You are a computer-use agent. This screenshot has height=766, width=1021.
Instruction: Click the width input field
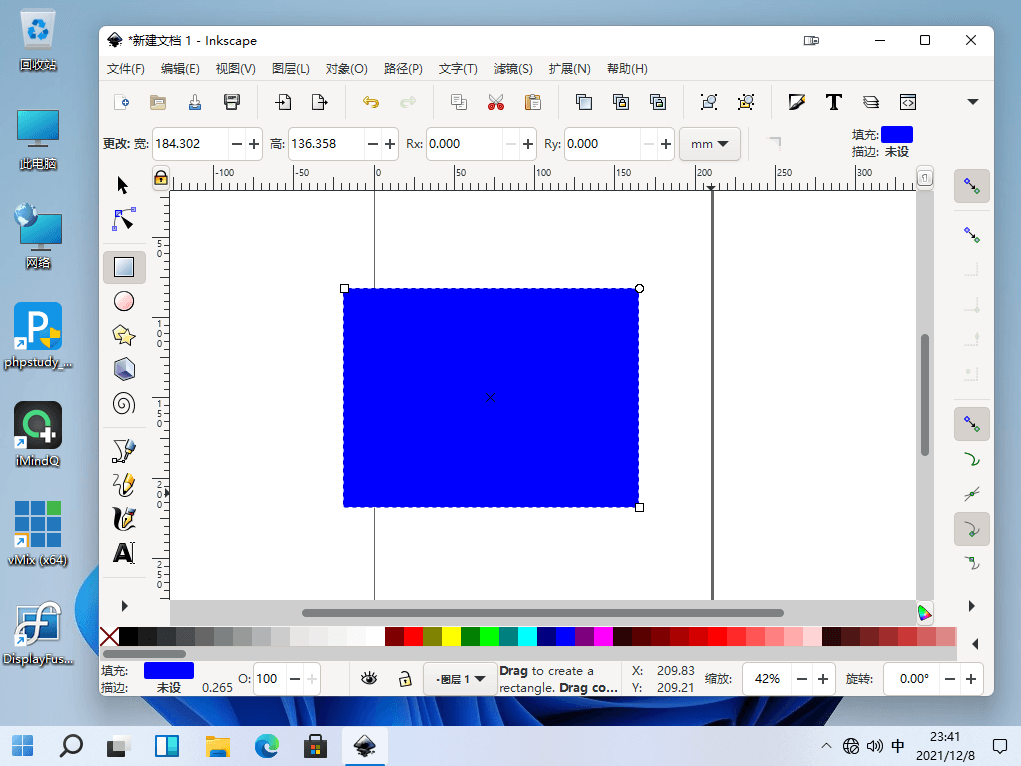[190, 144]
